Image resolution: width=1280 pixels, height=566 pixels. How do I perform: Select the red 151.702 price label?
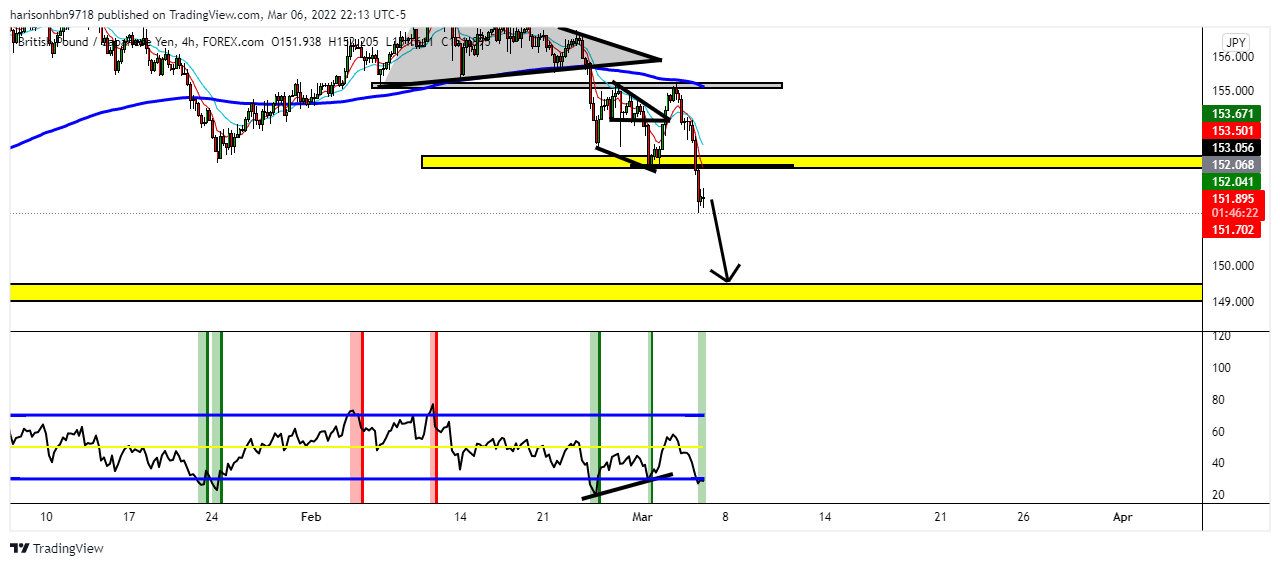pyautogui.click(x=1231, y=230)
